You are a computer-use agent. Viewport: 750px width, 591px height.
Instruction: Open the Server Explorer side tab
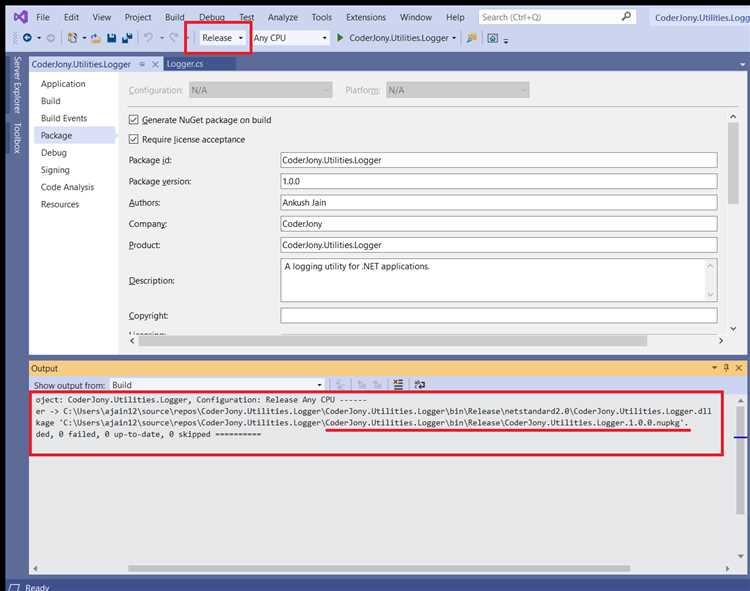coord(18,84)
